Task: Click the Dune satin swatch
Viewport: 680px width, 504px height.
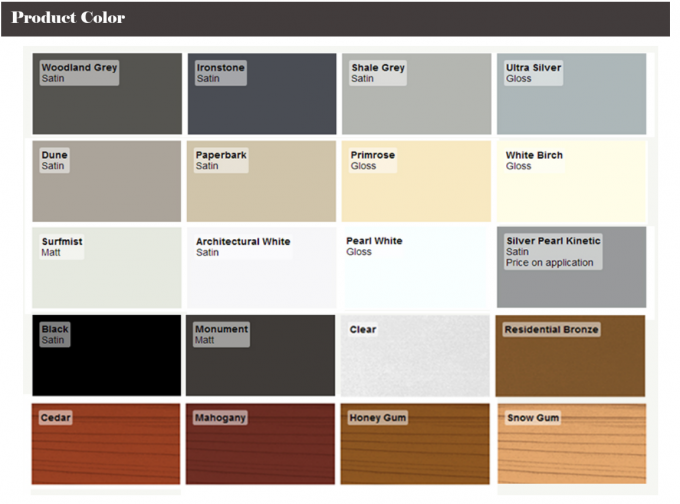Action: [x=107, y=181]
